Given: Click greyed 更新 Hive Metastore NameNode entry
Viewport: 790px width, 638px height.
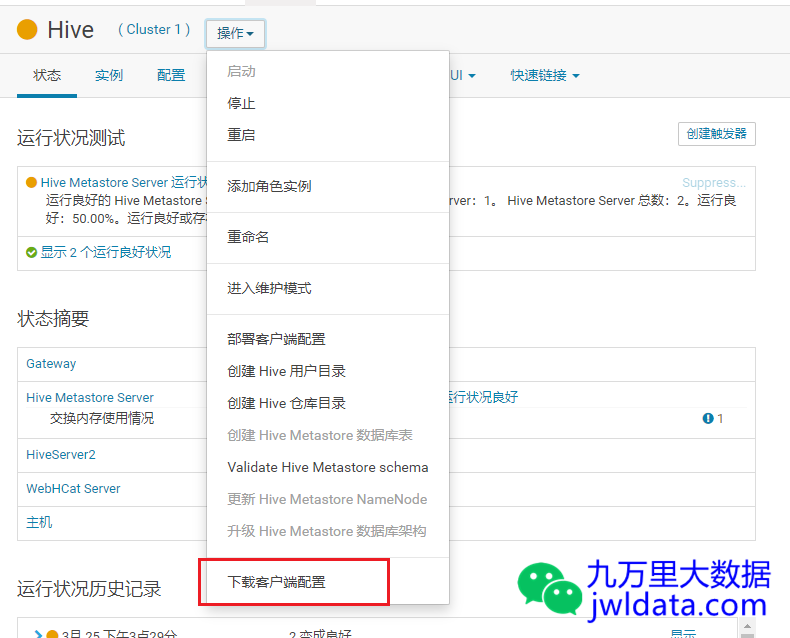Looking at the screenshot, I should tap(327, 499).
